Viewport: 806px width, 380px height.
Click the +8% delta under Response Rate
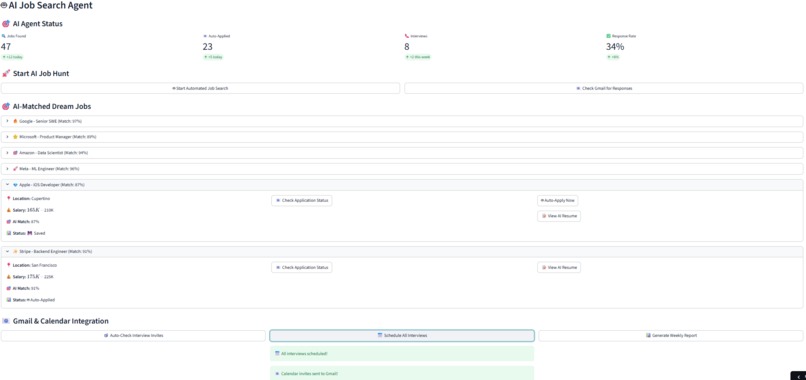click(613, 57)
